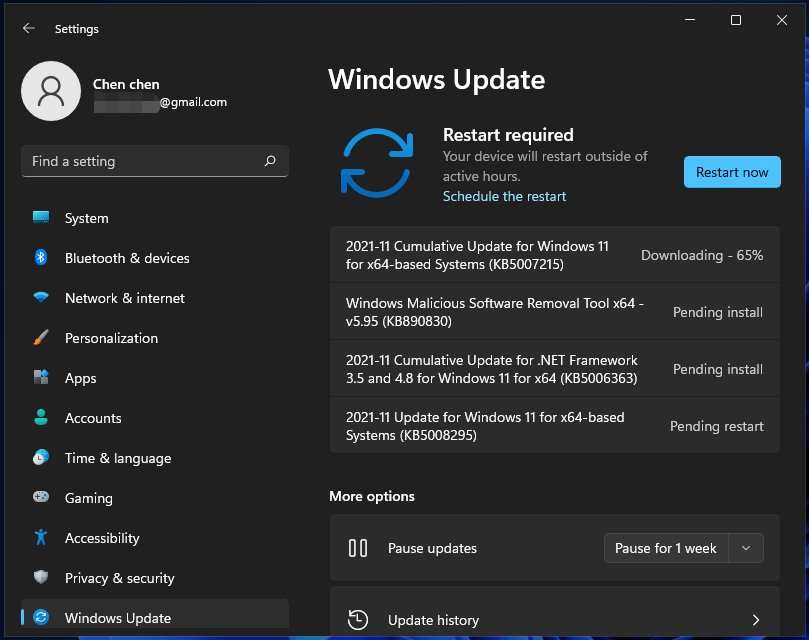Click the back arrow in Settings

click(29, 28)
